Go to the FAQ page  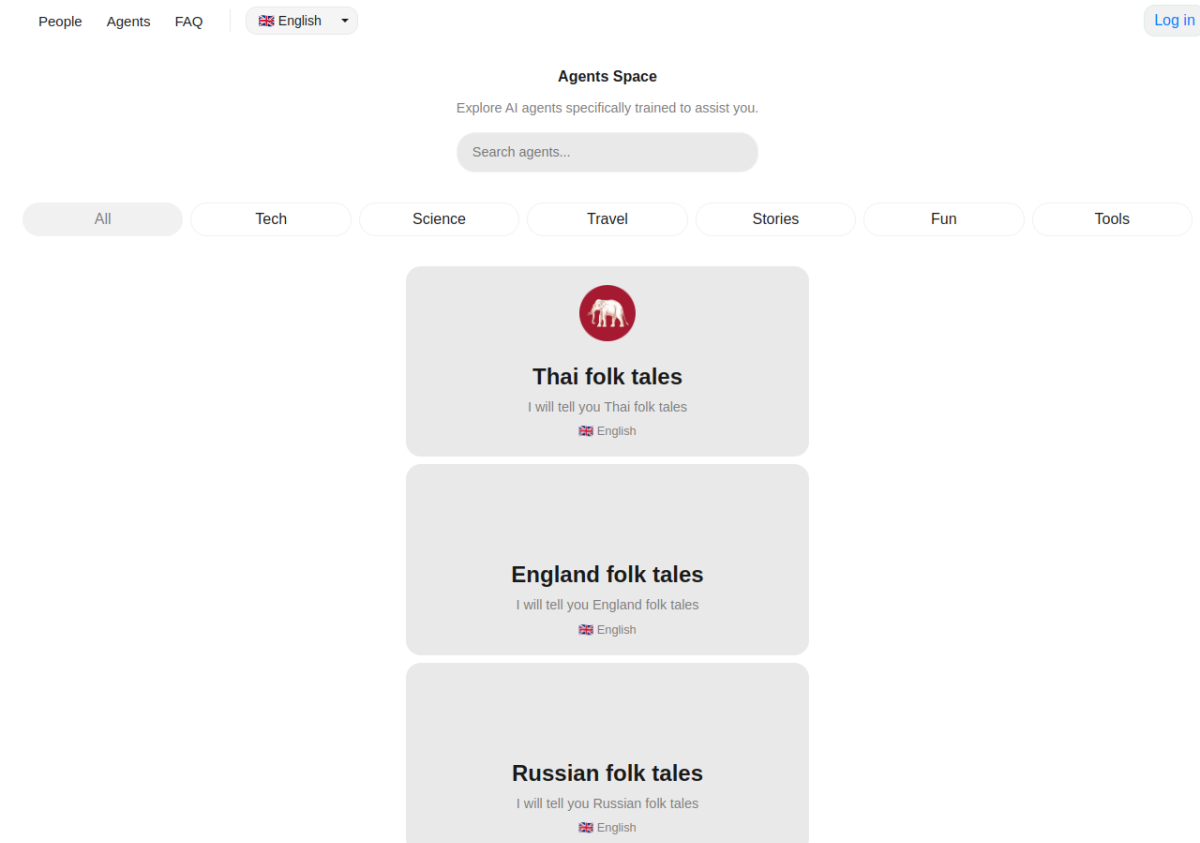(x=189, y=21)
